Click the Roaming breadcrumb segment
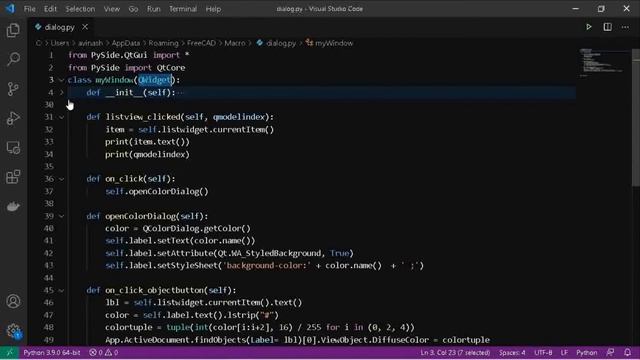 [x=163, y=43]
